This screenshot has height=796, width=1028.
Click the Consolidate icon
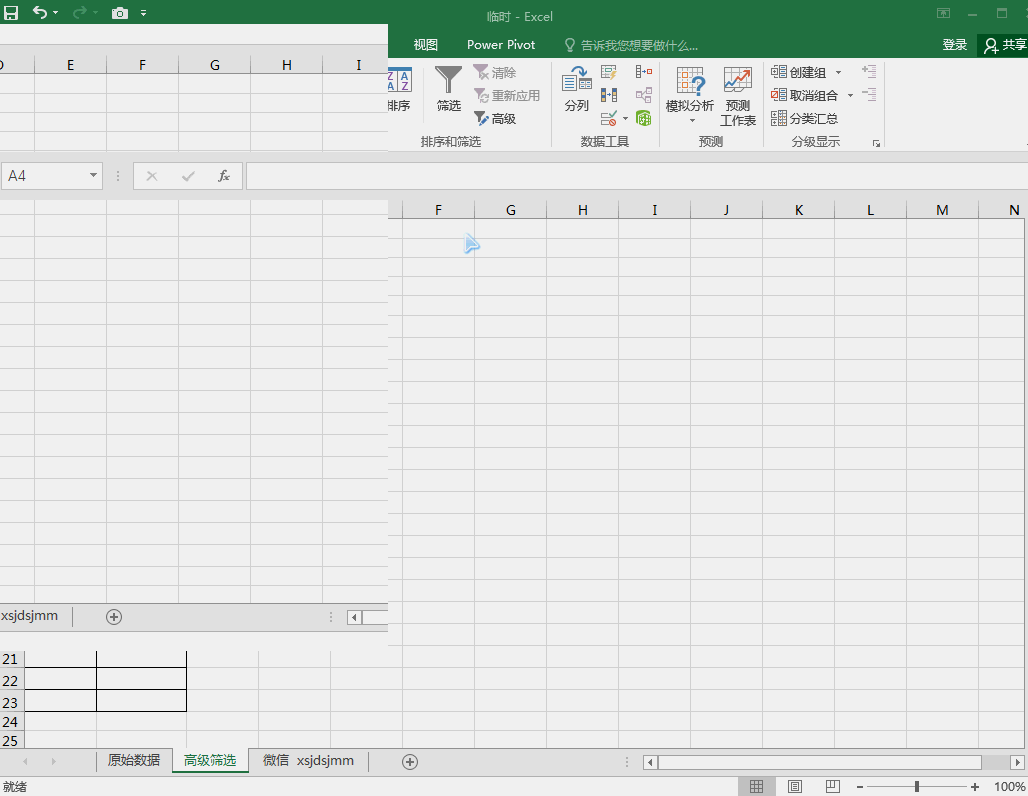click(x=644, y=72)
